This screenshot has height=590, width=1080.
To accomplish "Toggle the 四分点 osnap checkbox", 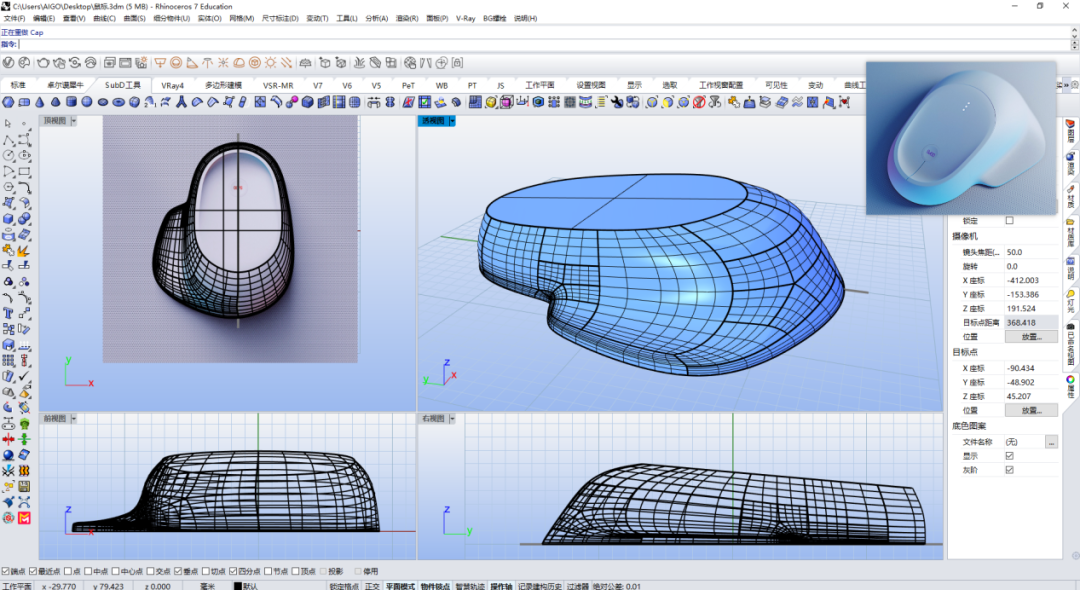I will click(x=233, y=571).
